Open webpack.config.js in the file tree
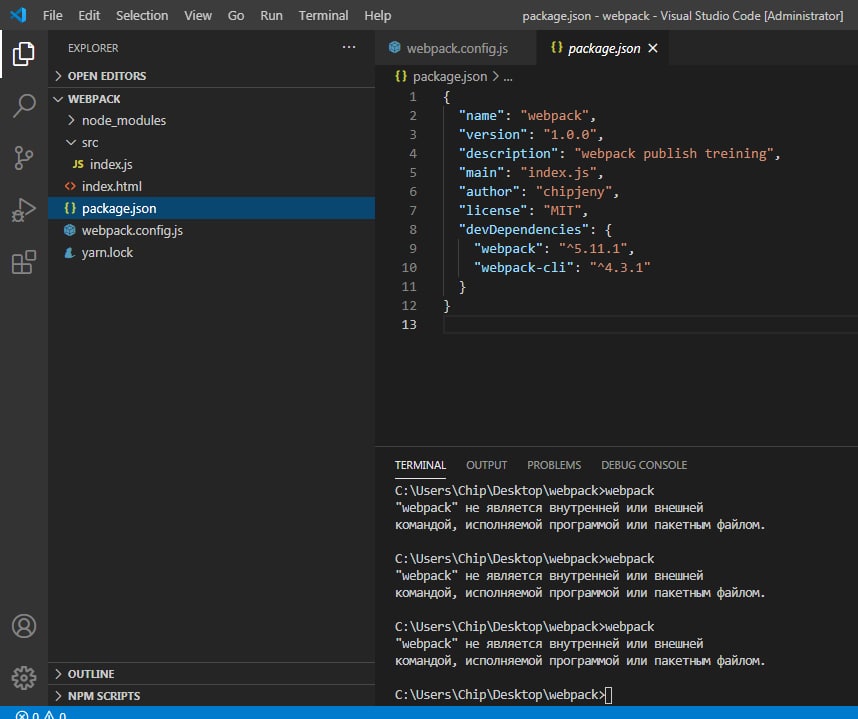Image resolution: width=858 pixels, height=719 pixels. [211, 230]
